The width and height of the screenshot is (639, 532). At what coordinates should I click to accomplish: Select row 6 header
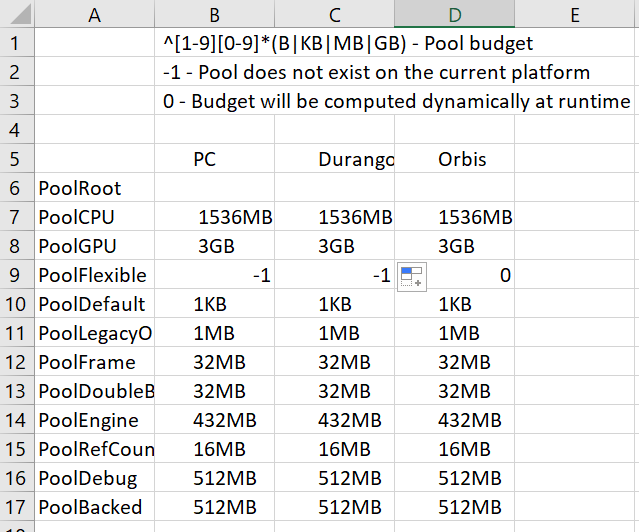[17, 188]
